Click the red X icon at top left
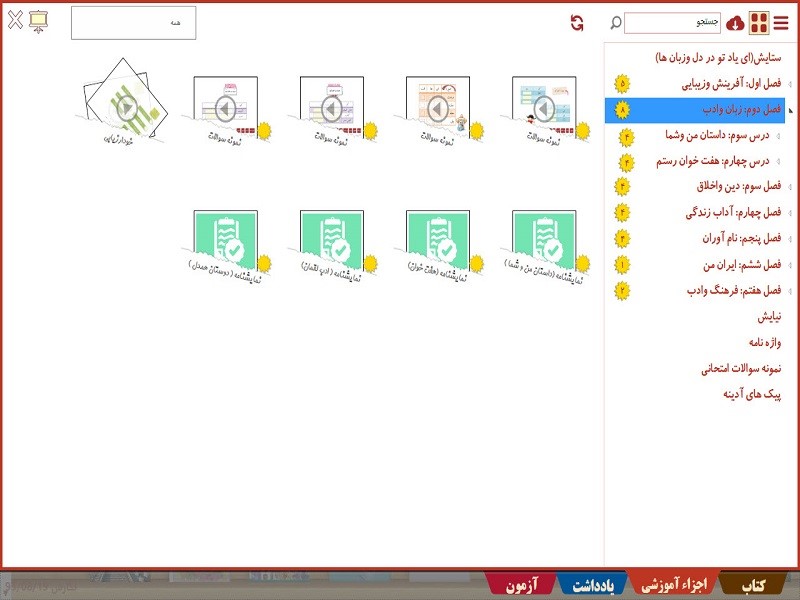The image size is (800, 600). pyautogui.click(x=15, y=20)
